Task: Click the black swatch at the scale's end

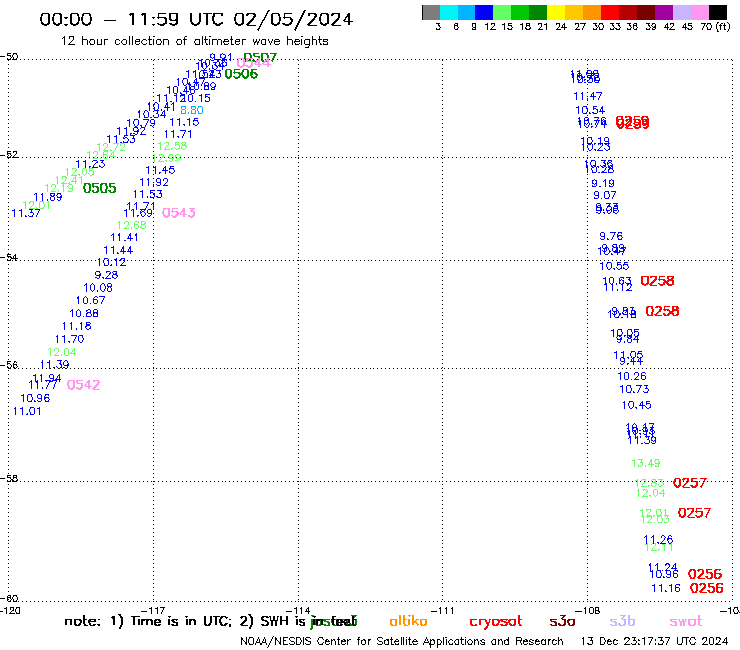Action: [718, 12]
